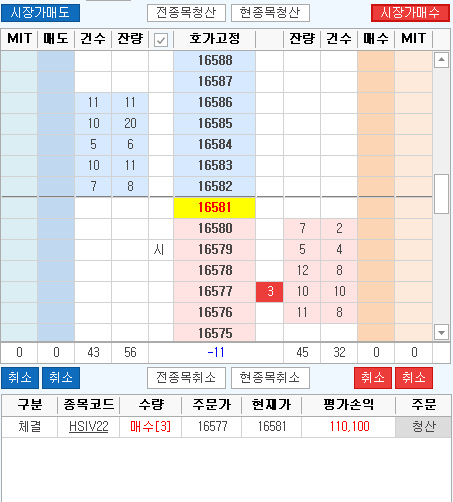Click the 매수 cell at price 16580
453x502 pixels.
pos(376,229)
